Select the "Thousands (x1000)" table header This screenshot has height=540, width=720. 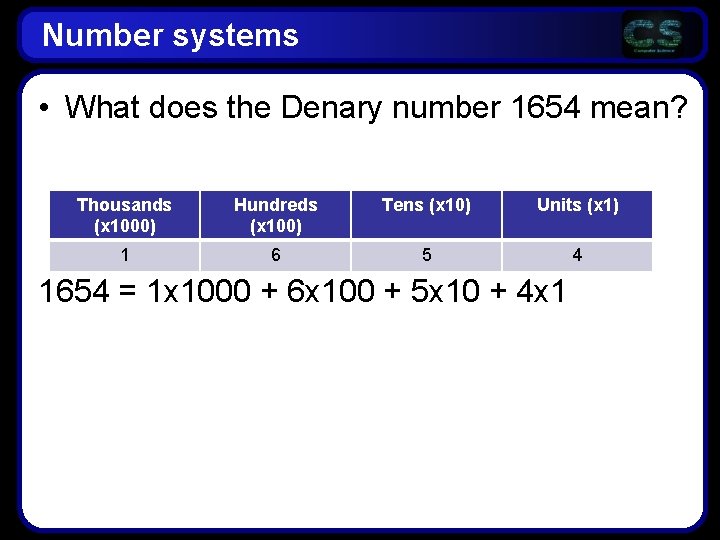click(x=124, y=214)
